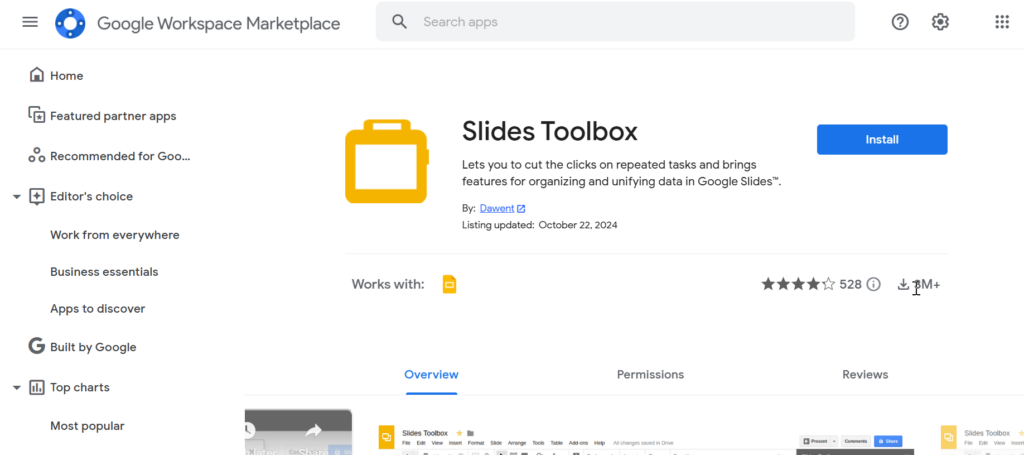
Task: Select the Overview tab
Action: [431, 374]
